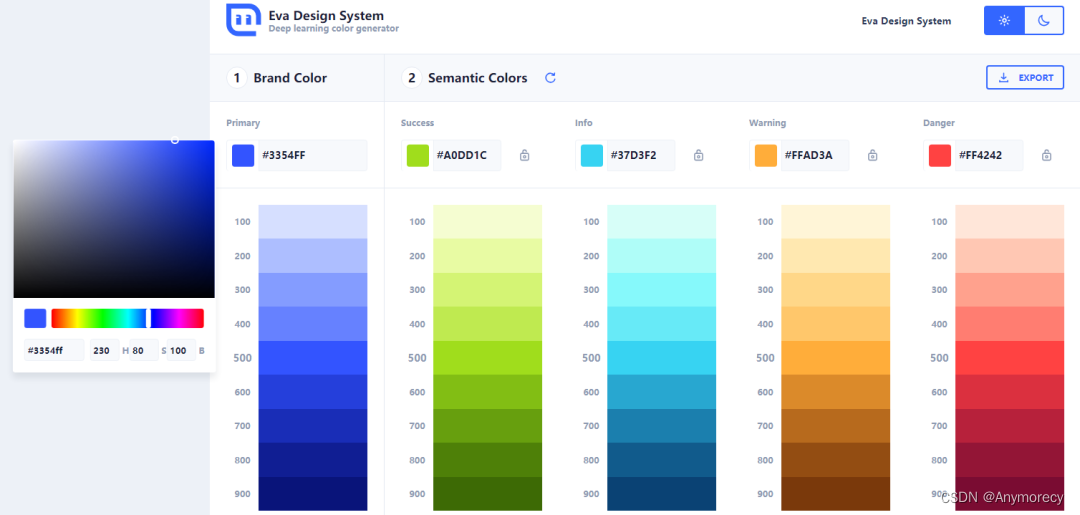This screenshot has width=1080, height=515.
Task: Click the saturation-brightness gradient area
Action: pos(114,219)
